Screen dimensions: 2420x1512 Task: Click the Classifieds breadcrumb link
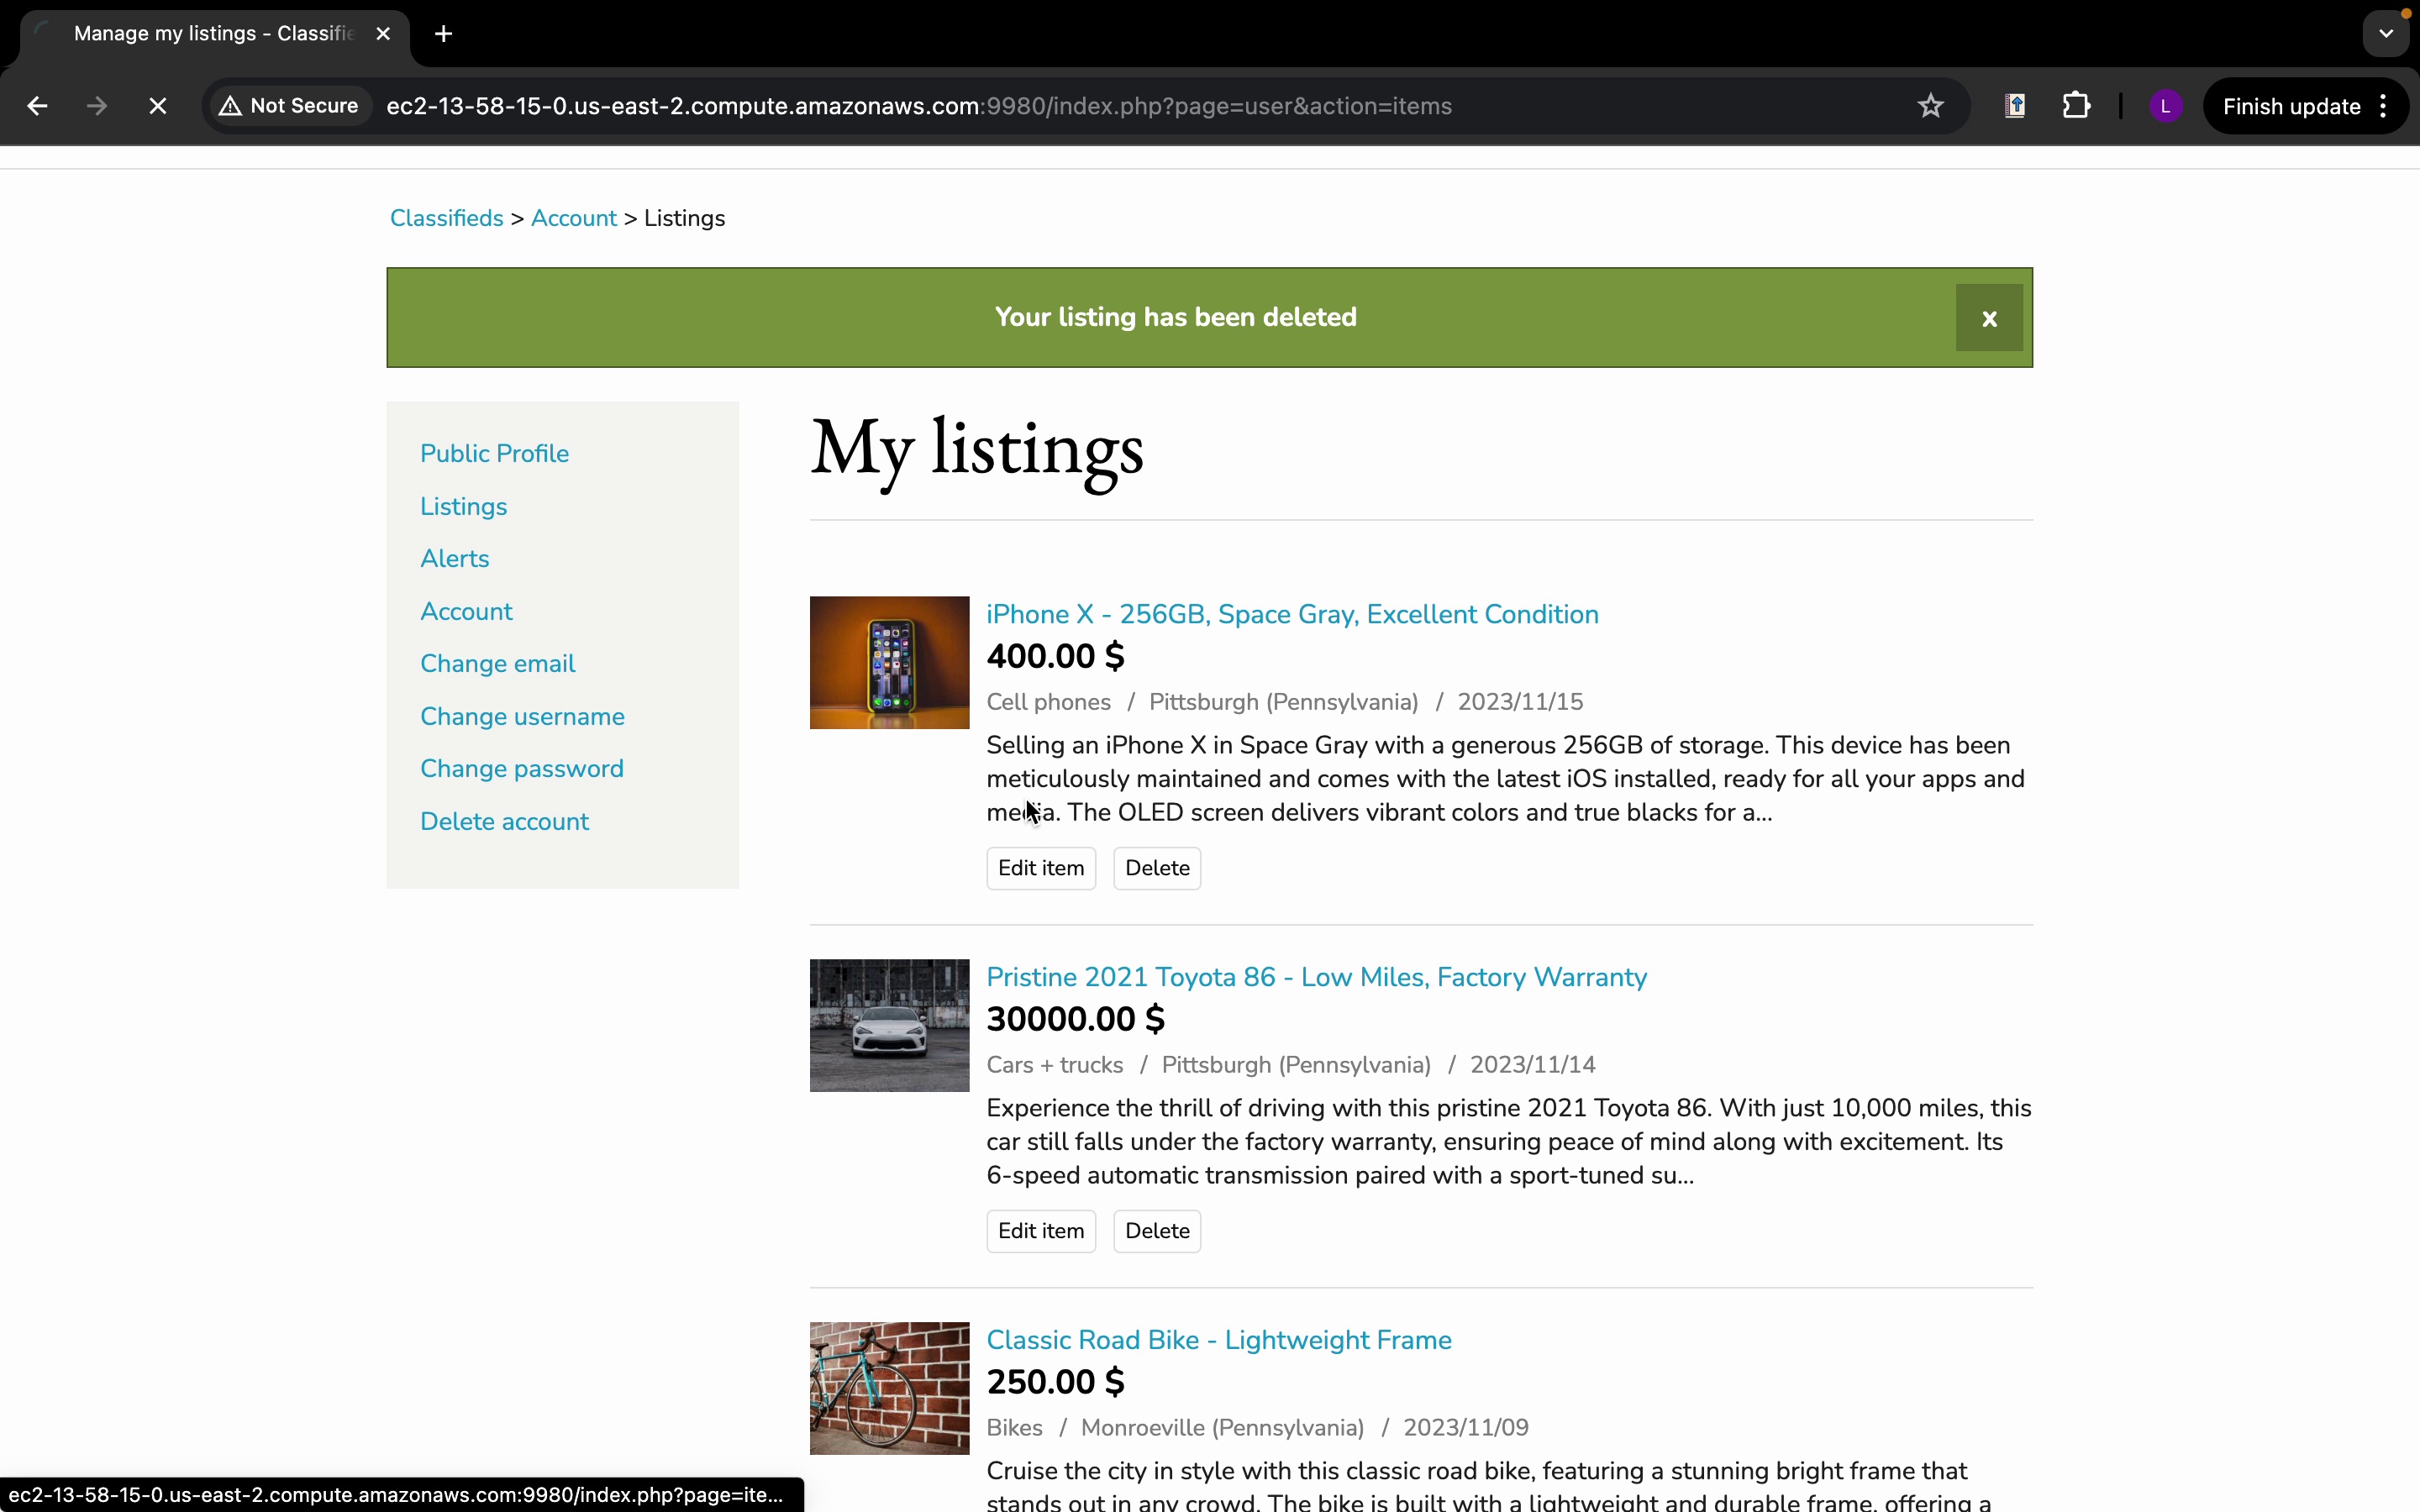point(446,218)
